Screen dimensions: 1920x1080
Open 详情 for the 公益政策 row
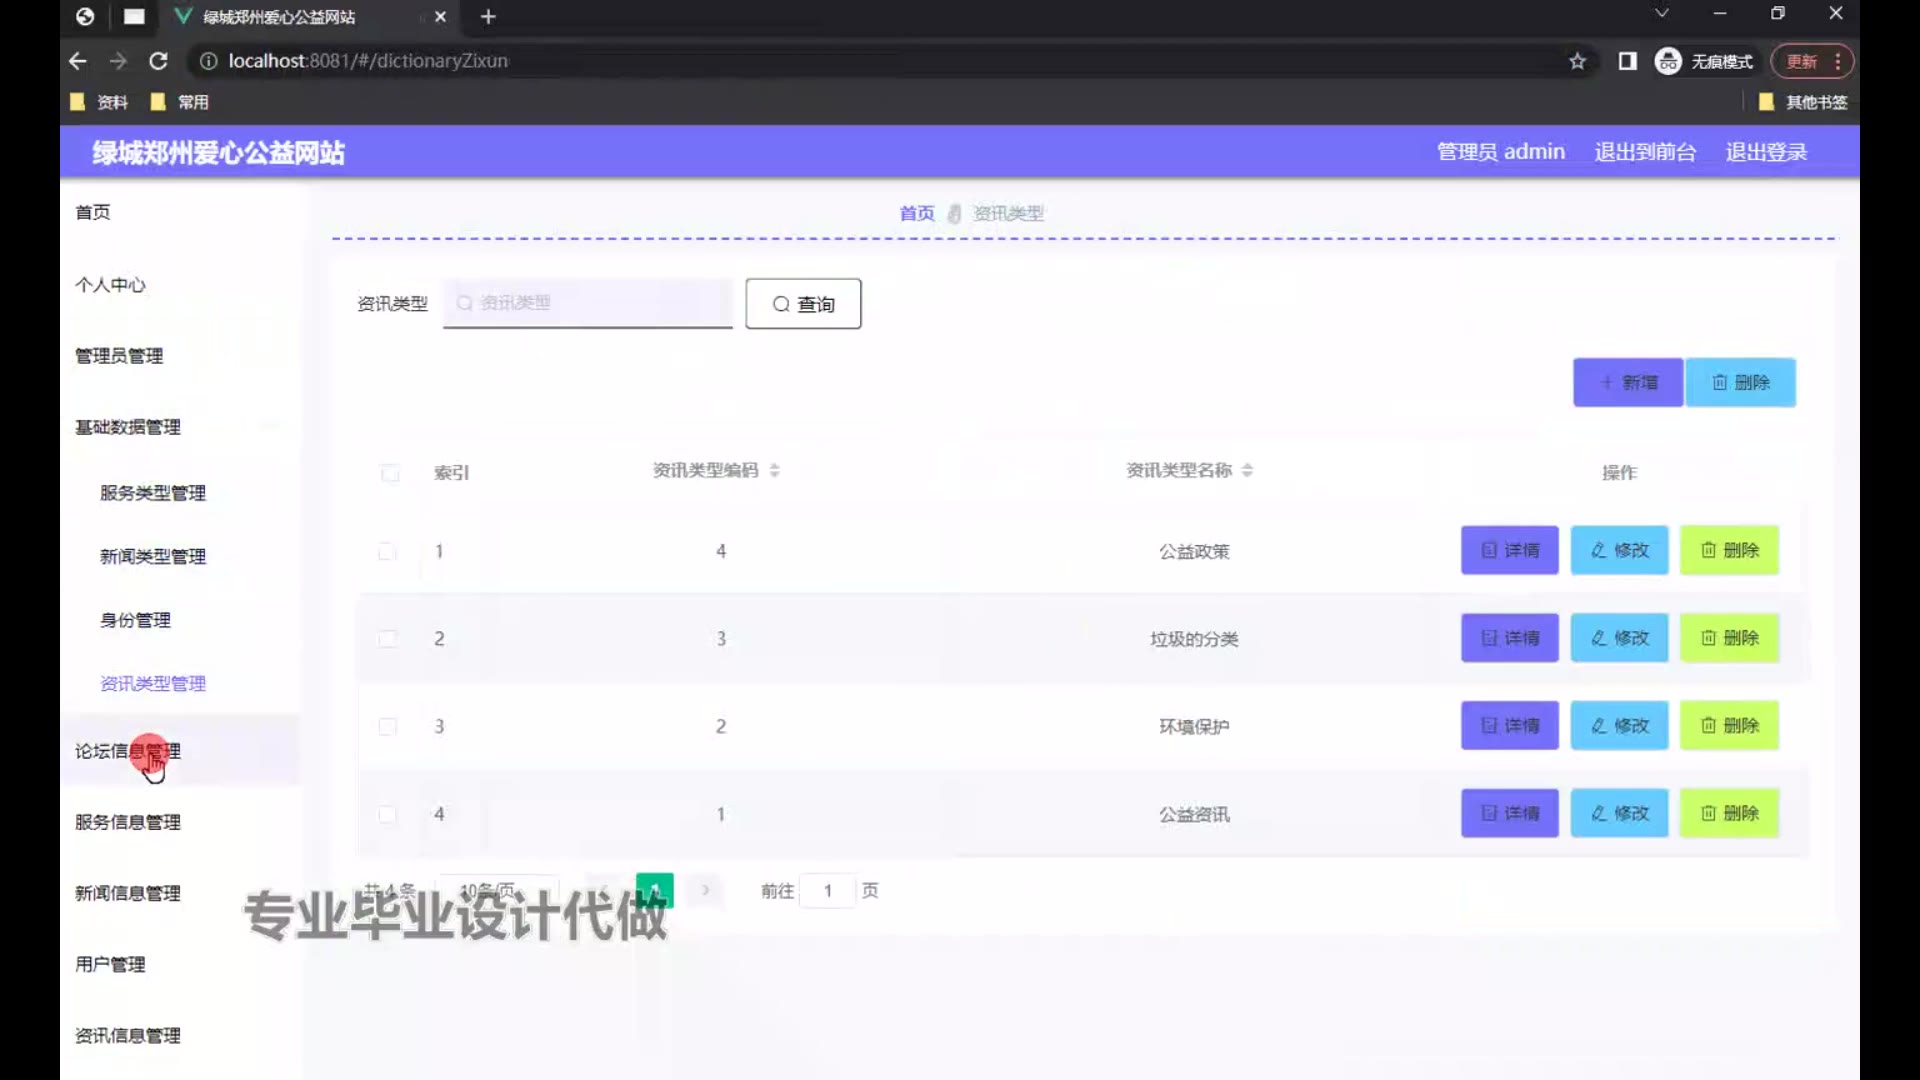pyautogui.click(x=1509, y=550)
